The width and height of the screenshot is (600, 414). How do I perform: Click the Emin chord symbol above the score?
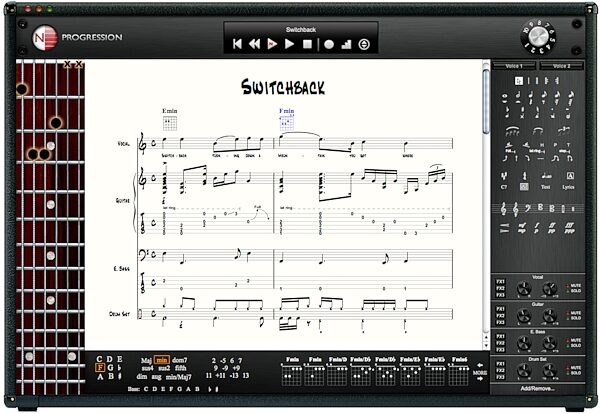point(170,111)
